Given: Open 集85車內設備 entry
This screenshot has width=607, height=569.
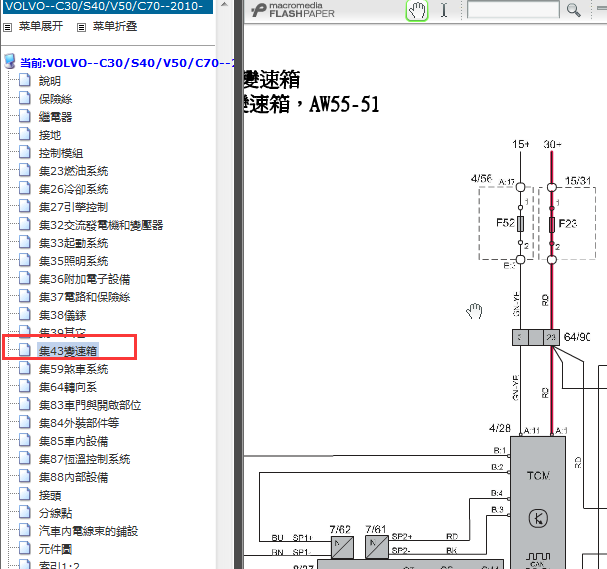Looking at the screenshot, I should pos(73,441).
